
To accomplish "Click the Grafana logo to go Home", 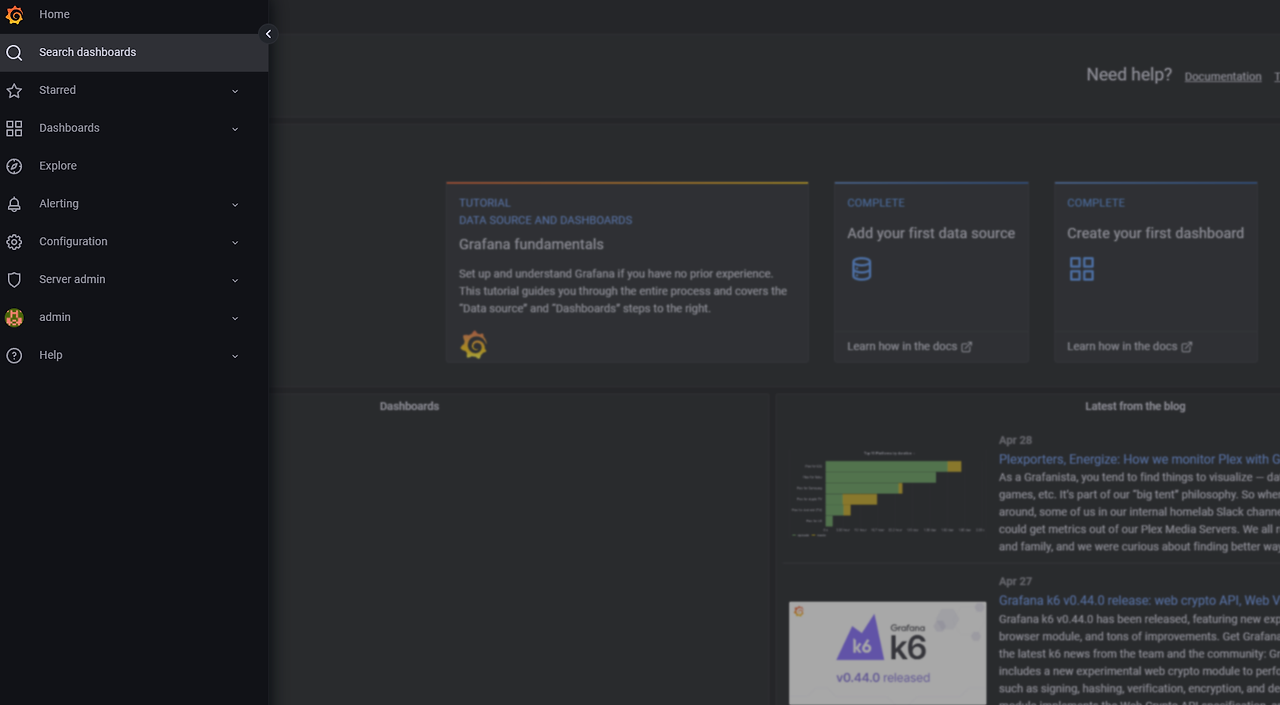I will [14, 14].
